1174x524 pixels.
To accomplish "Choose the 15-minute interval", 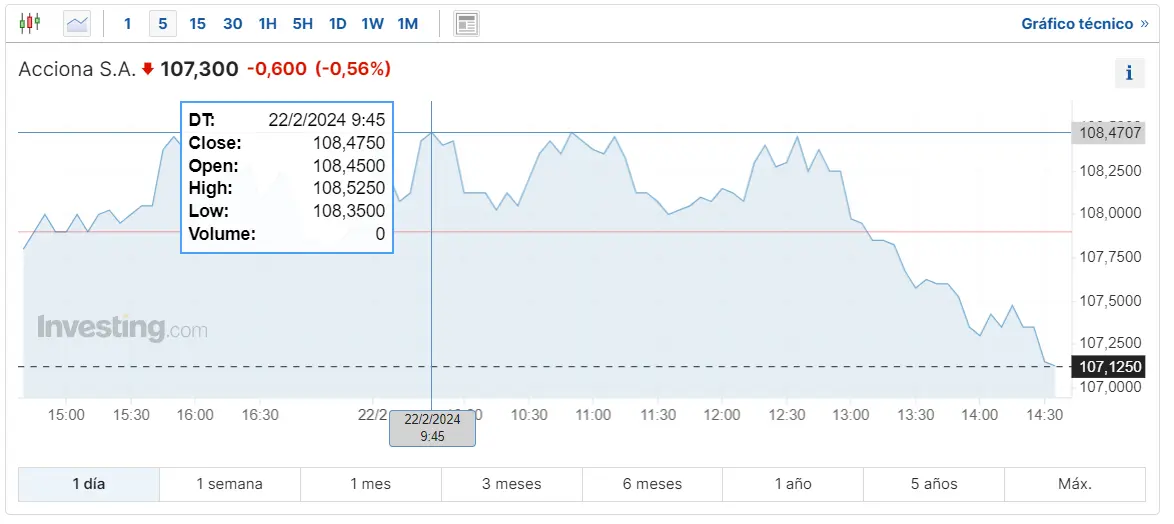I will (197, 23).
